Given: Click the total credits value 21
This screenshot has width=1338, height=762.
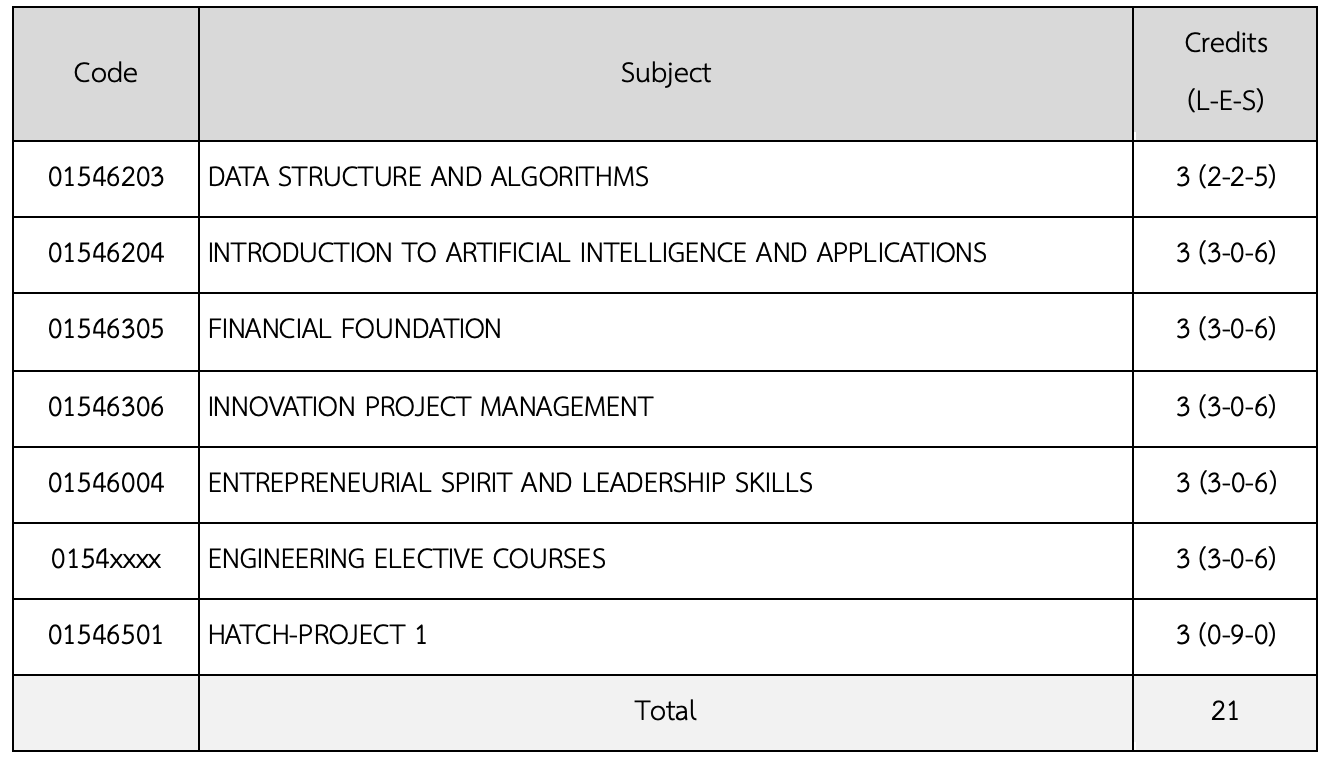Looking at the screenshot, I should pyautogui.click(x=1225, y=711).
